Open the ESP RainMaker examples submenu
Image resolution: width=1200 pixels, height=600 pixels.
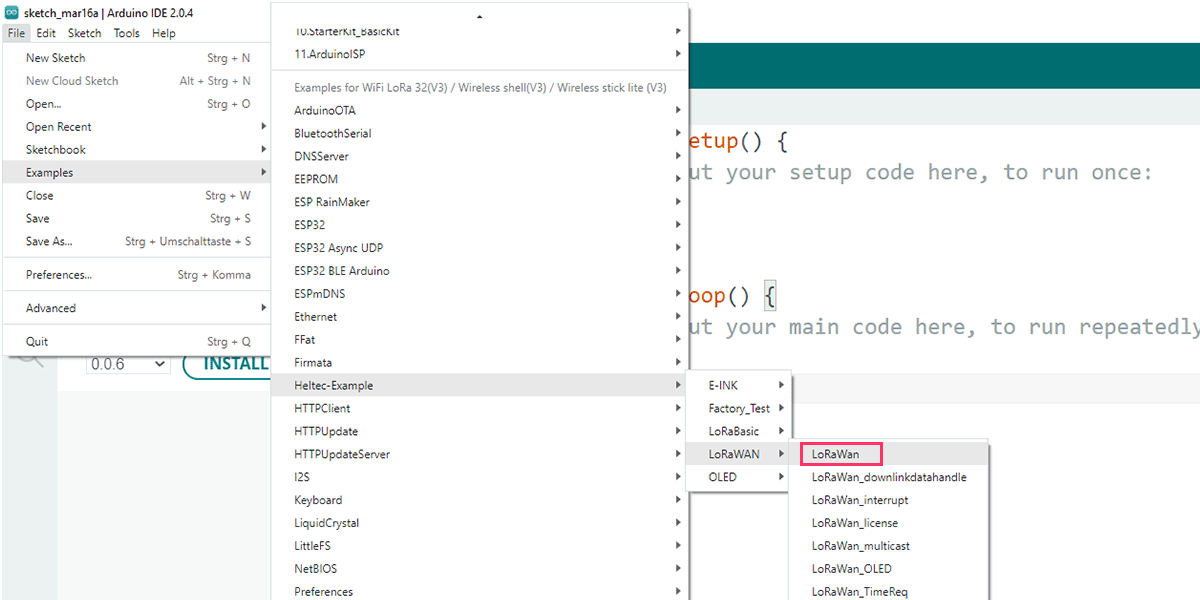tap(480, 202)
